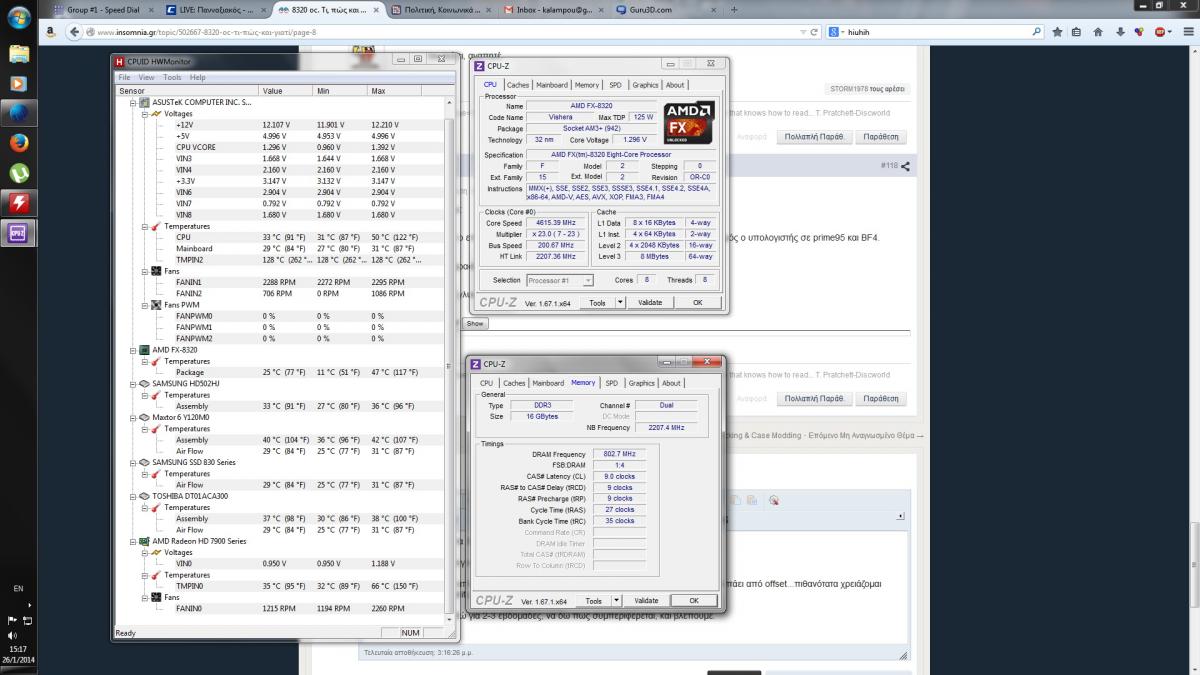Collapse the Maxtor 6 Y120M0 node
The height and width of the screenshot is (675, 1200).
(134, 418)
